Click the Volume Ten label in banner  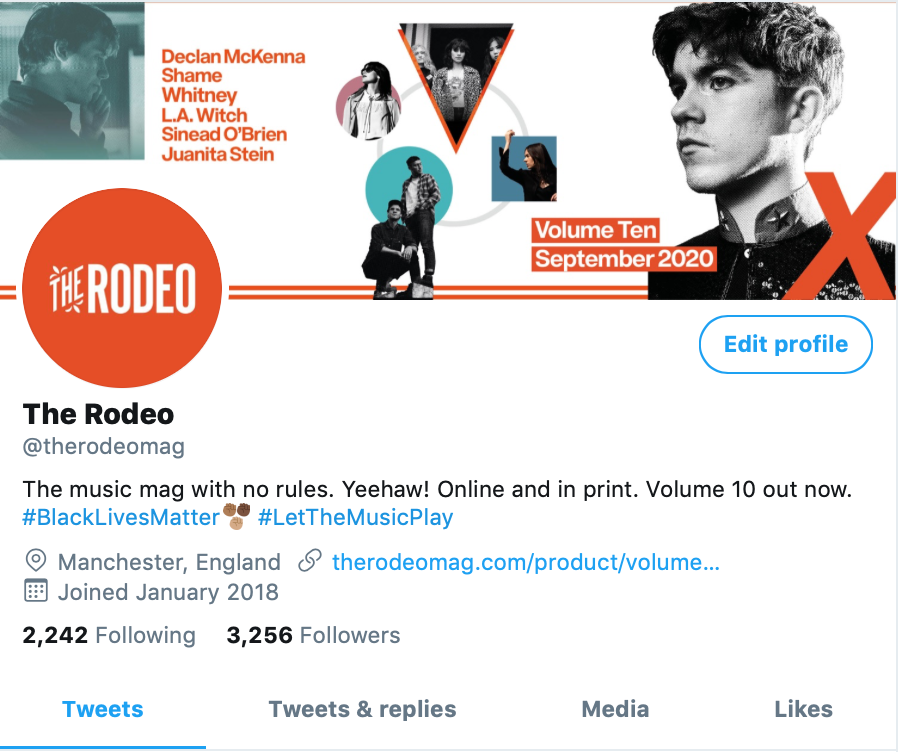595,230
